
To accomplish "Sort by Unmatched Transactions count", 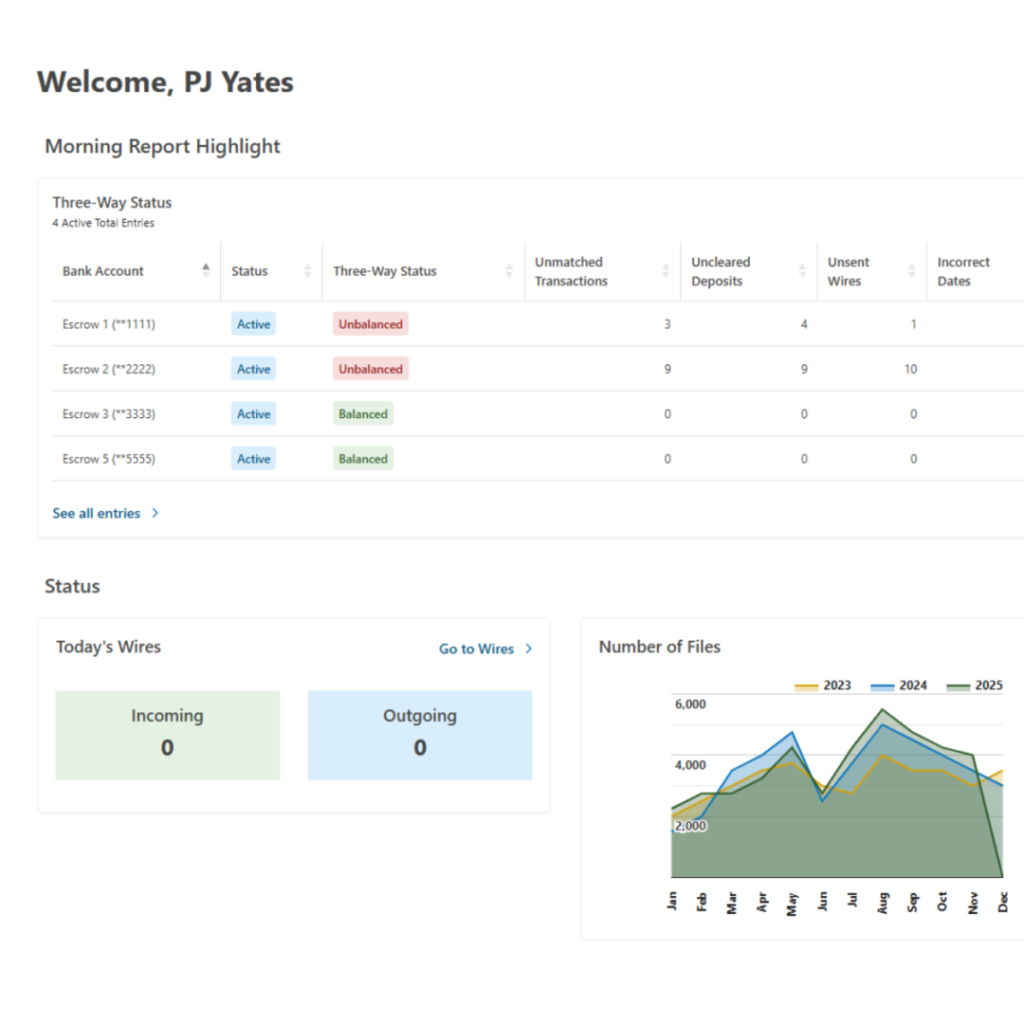I will pos(665,270).
